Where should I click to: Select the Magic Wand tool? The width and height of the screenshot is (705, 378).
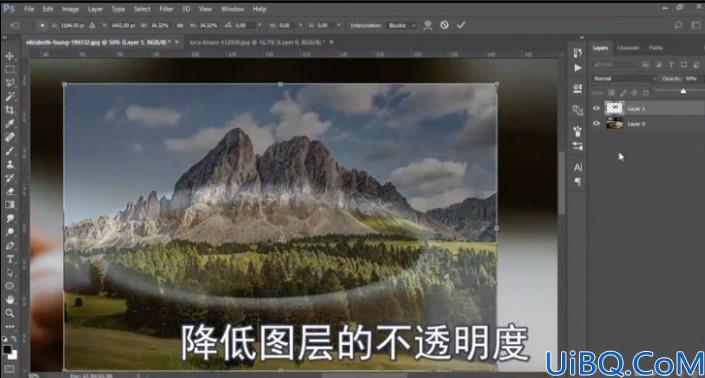coord(9,97)
